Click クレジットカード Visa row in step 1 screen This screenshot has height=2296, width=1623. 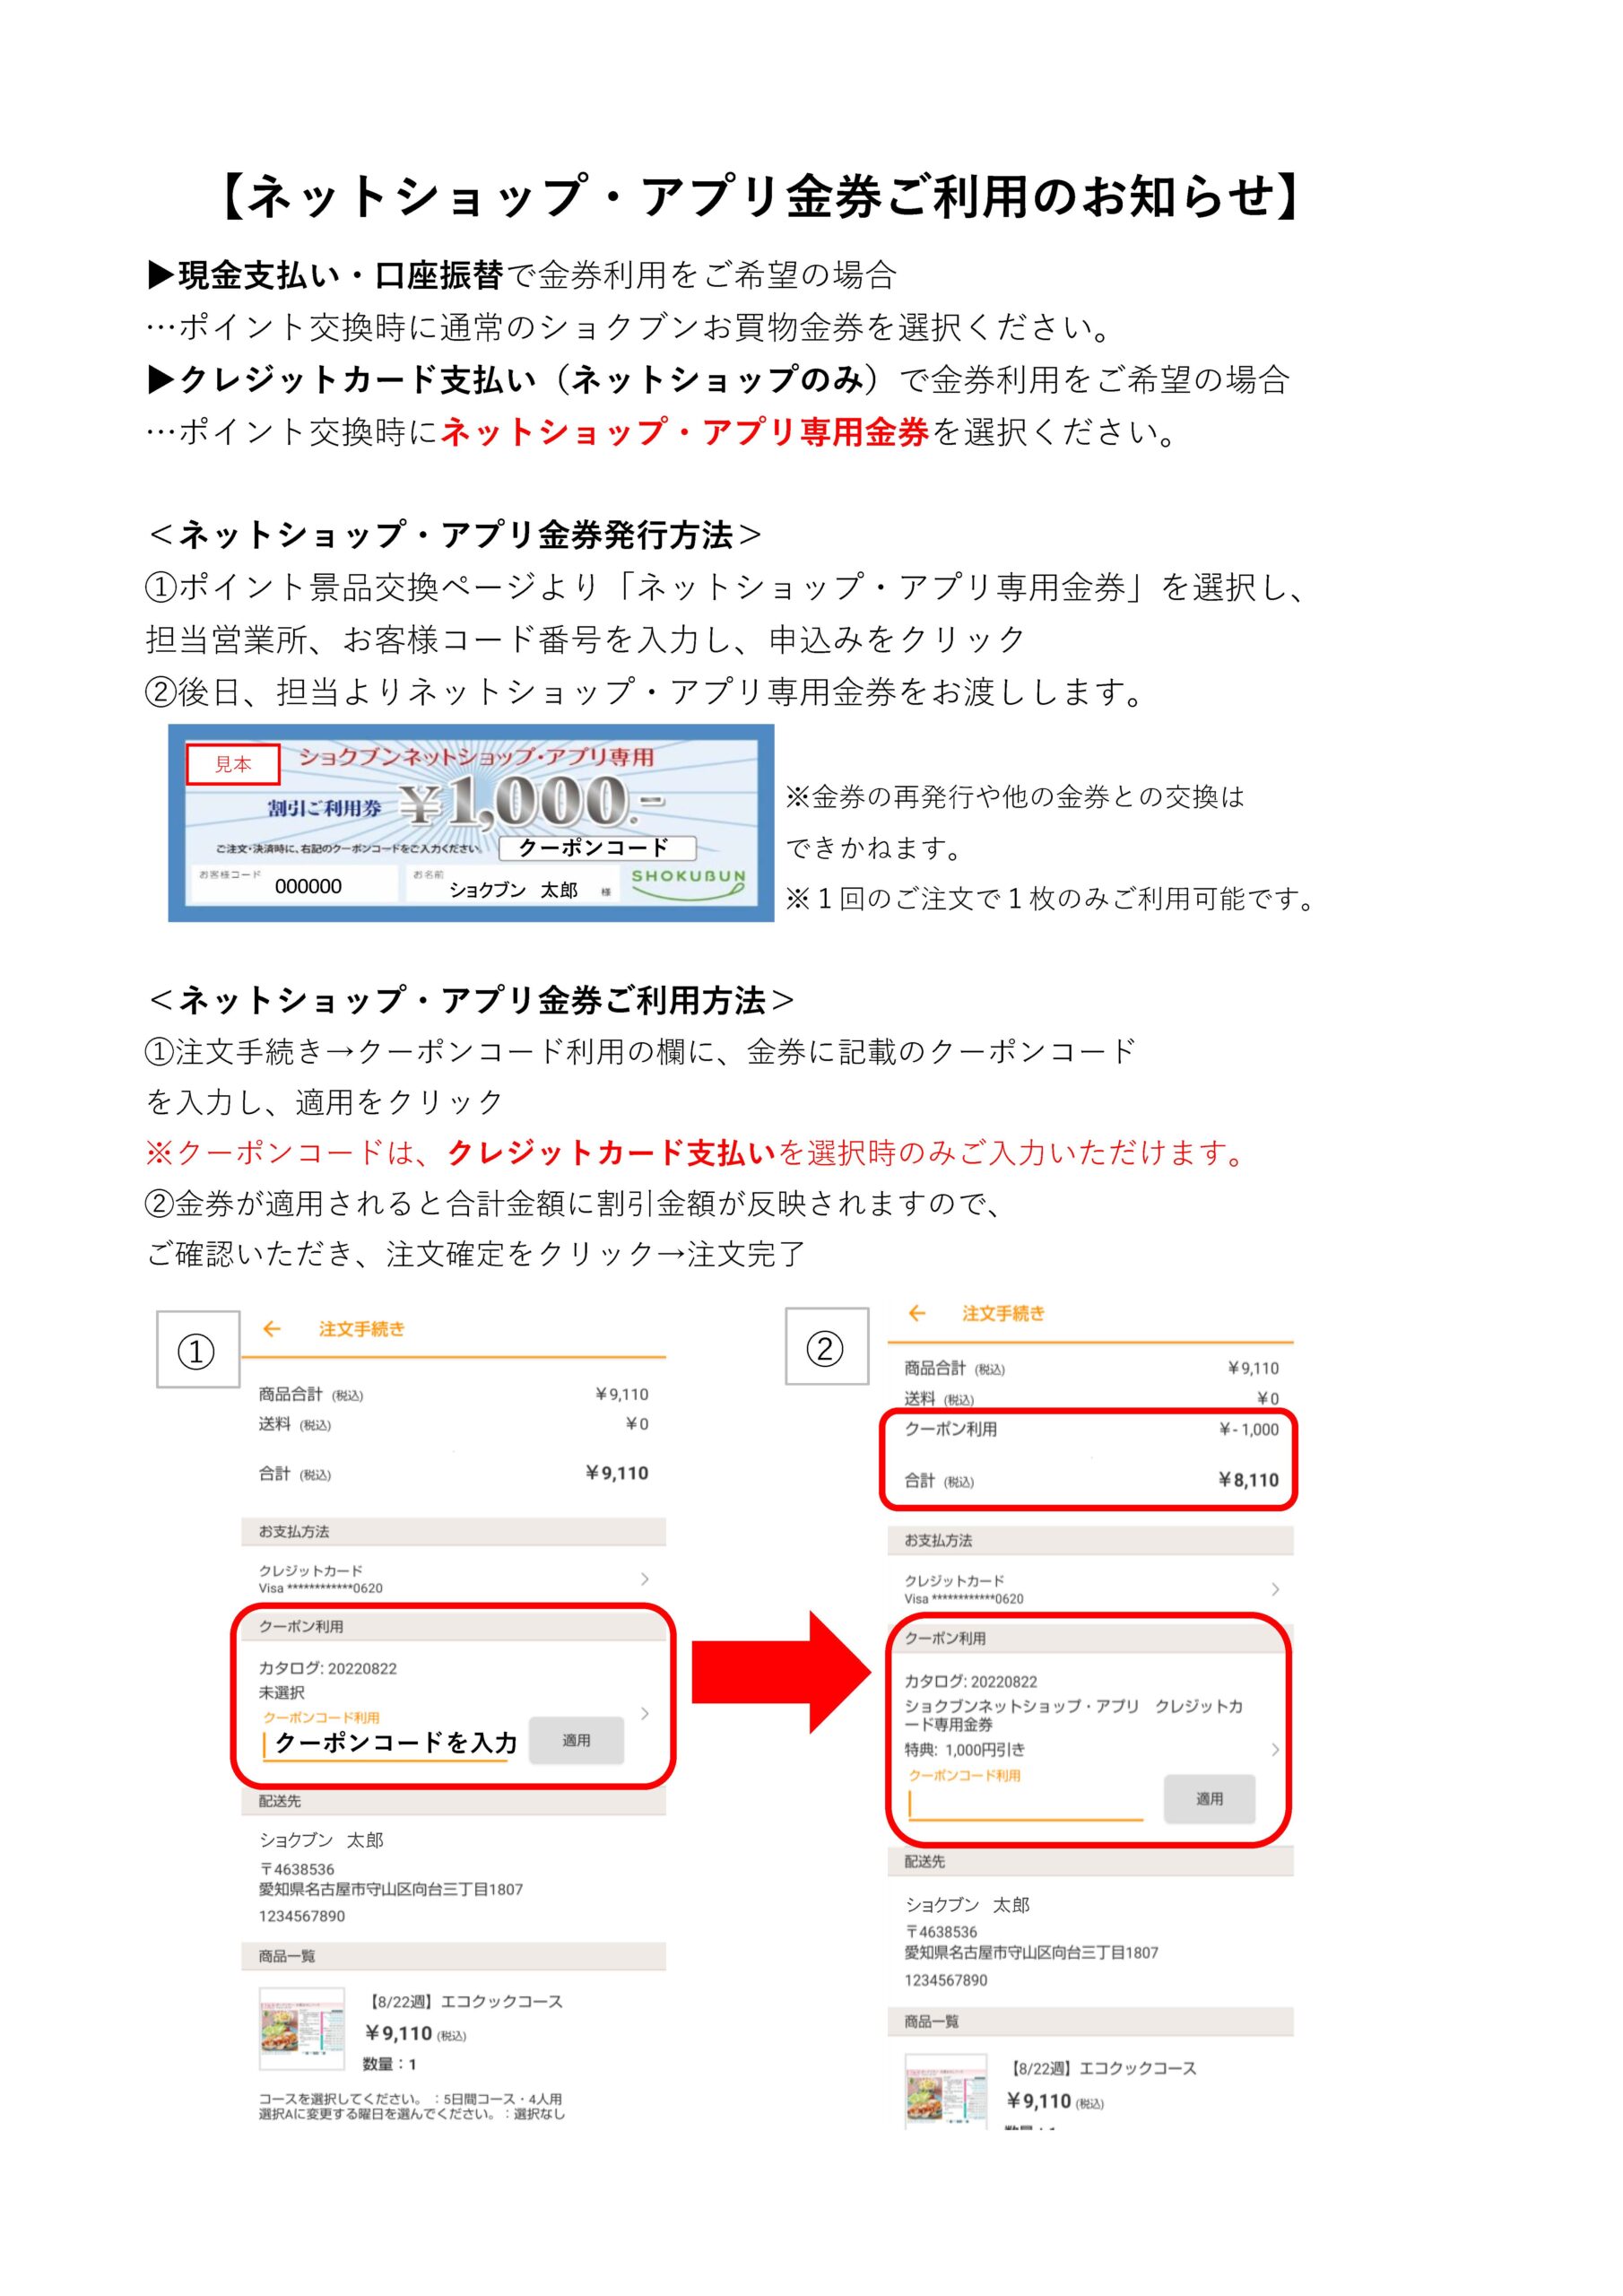454,1579
